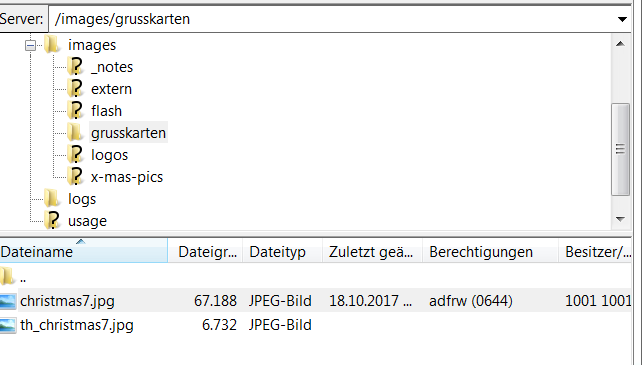Select the grusskarten folder in tree
This screenshot has height=365, width=642.
coord(128,133)
